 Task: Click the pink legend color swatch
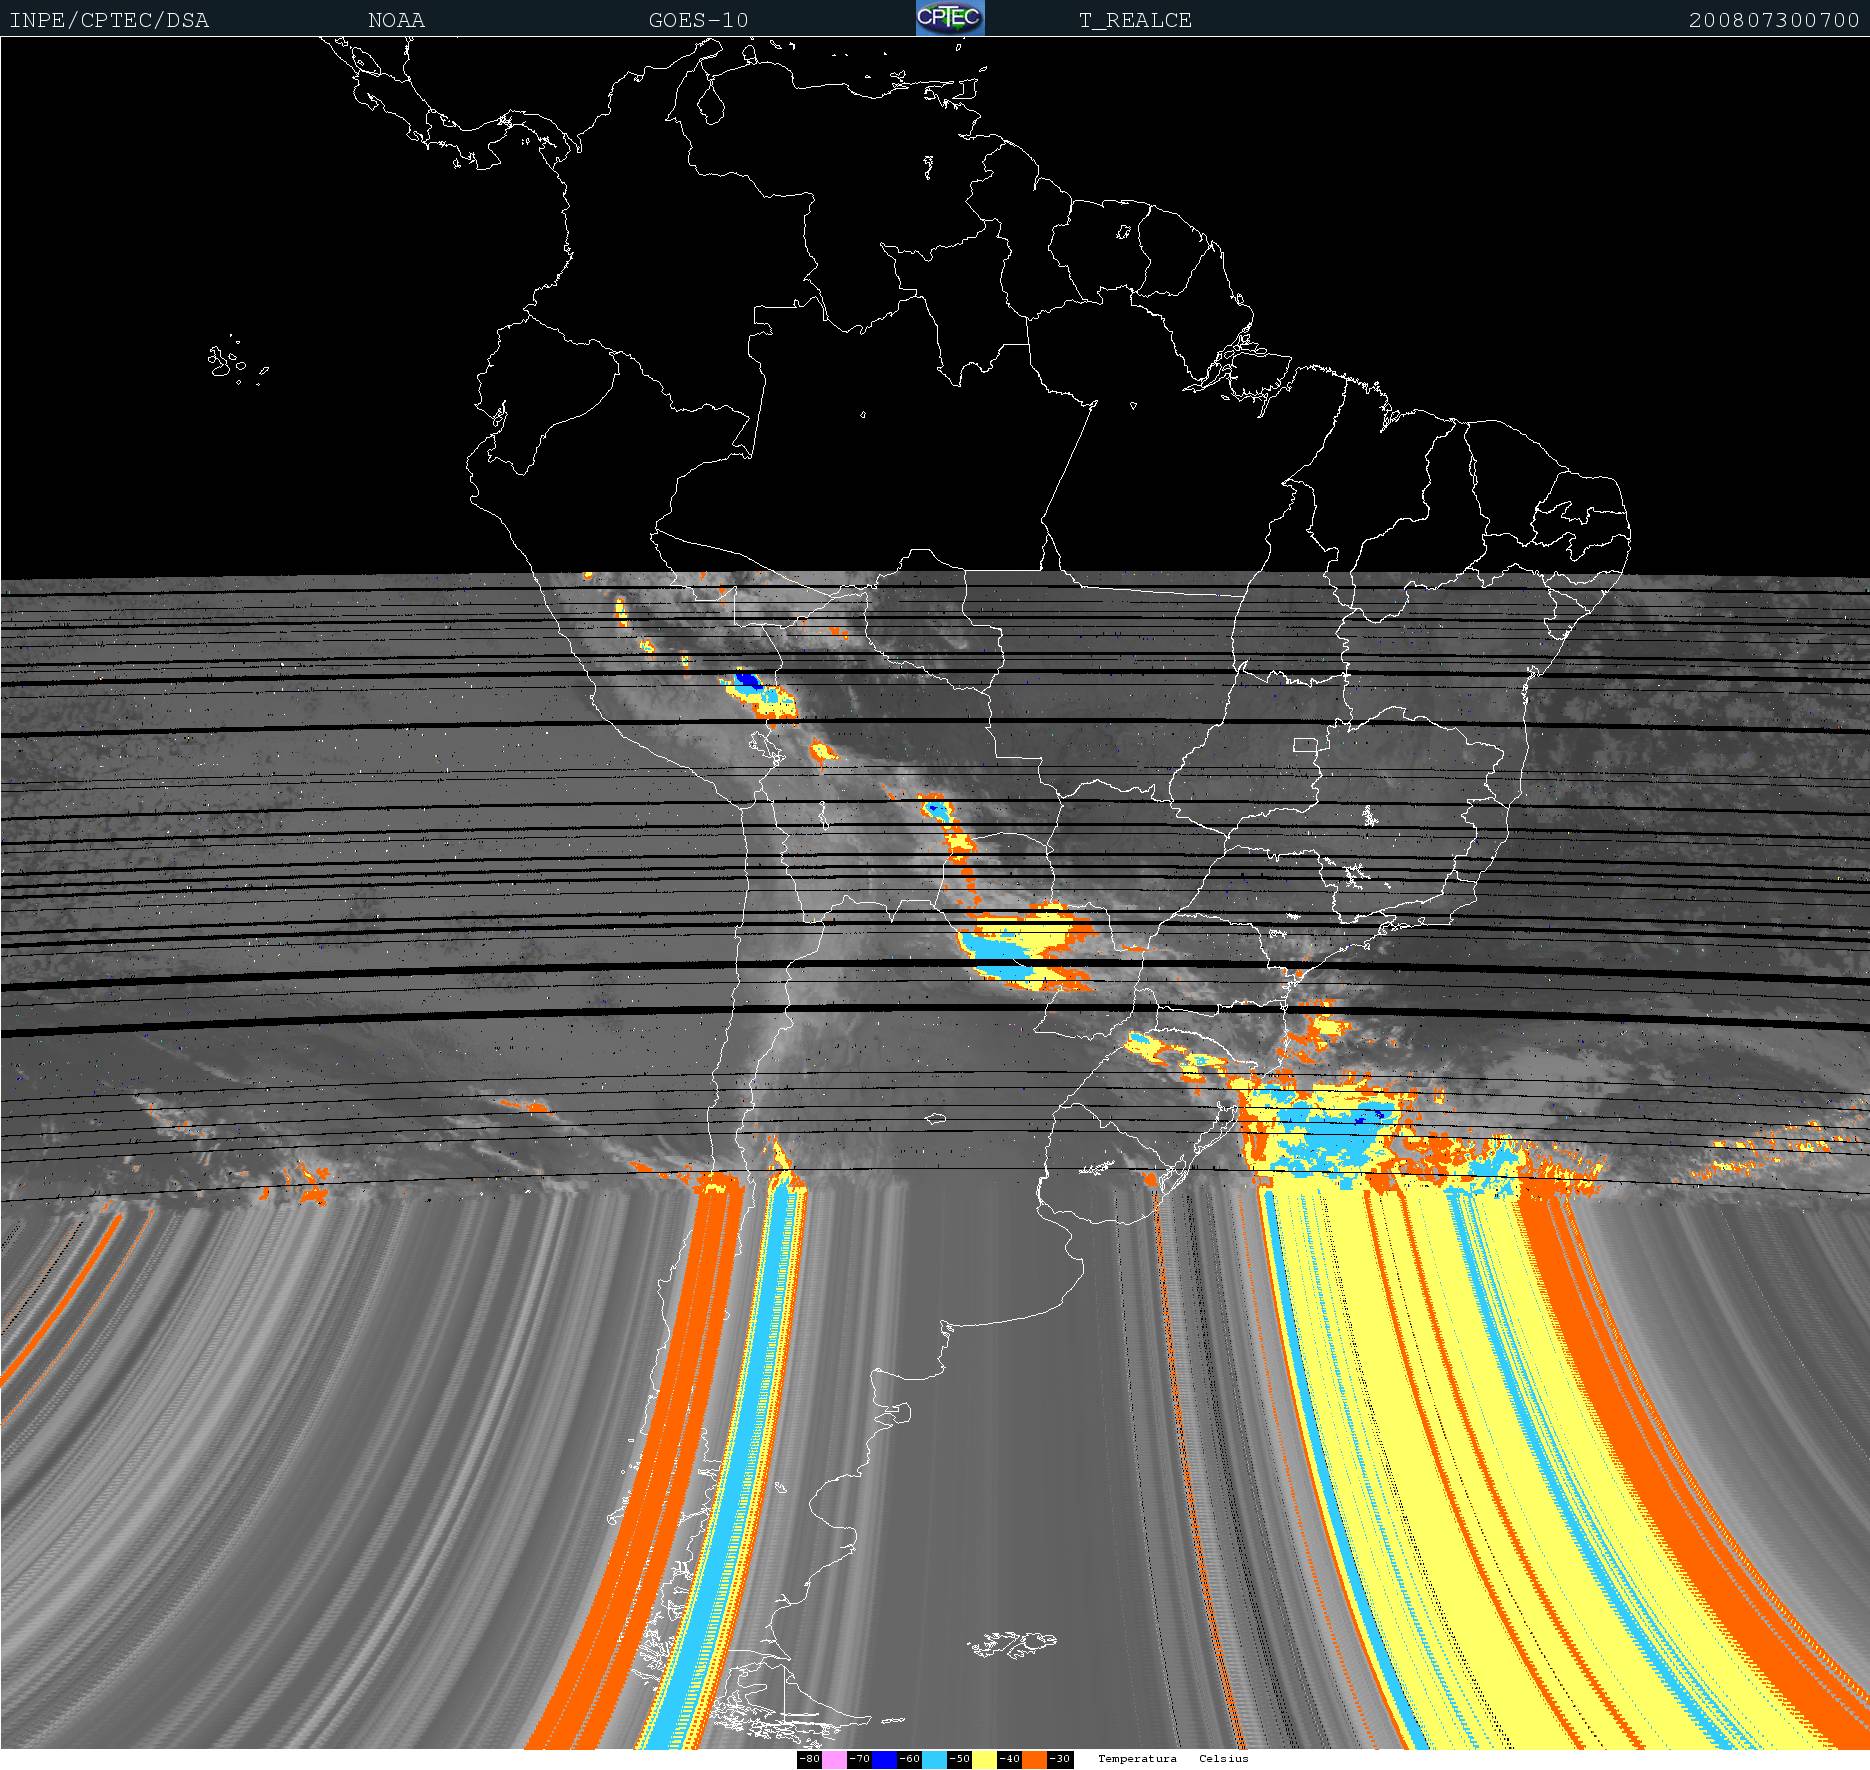[x=834, y=1759]
